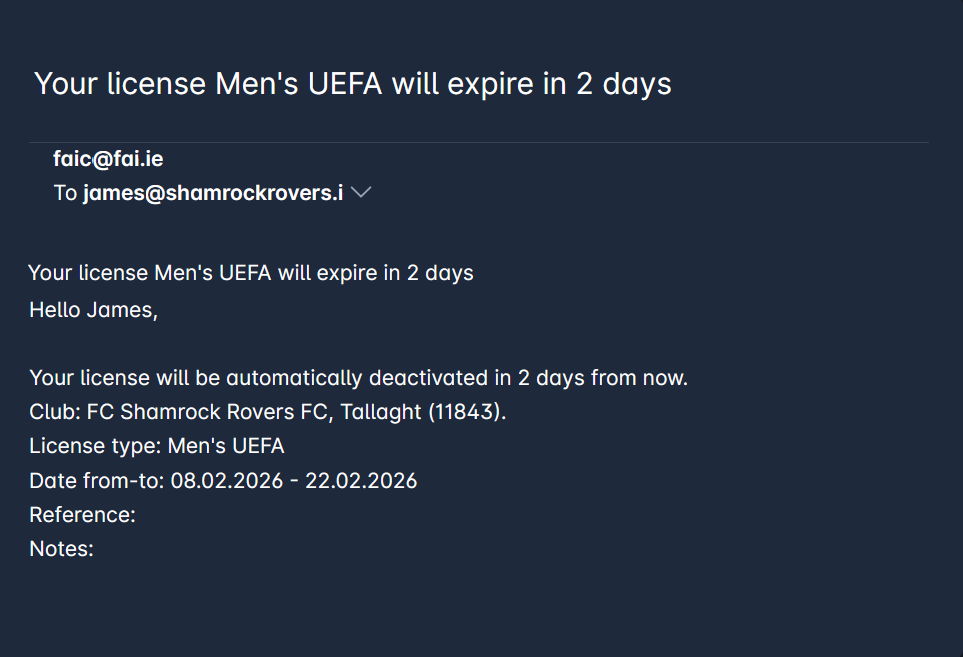The width and height of the screenshot is (963, 657).
Task: Click the repeated subject line in the body
Action: pos(250,273)
